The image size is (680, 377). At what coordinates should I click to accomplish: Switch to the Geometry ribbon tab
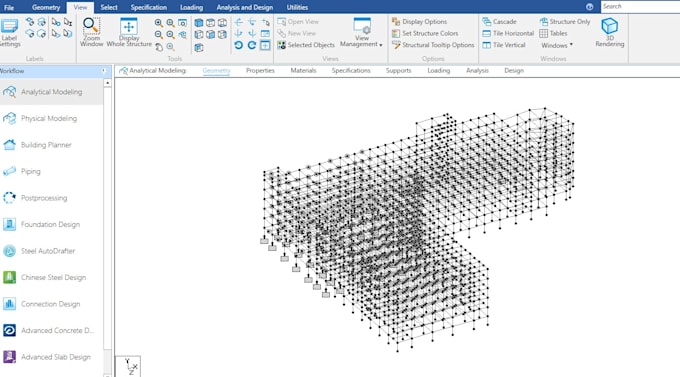(x=46, y=7)
